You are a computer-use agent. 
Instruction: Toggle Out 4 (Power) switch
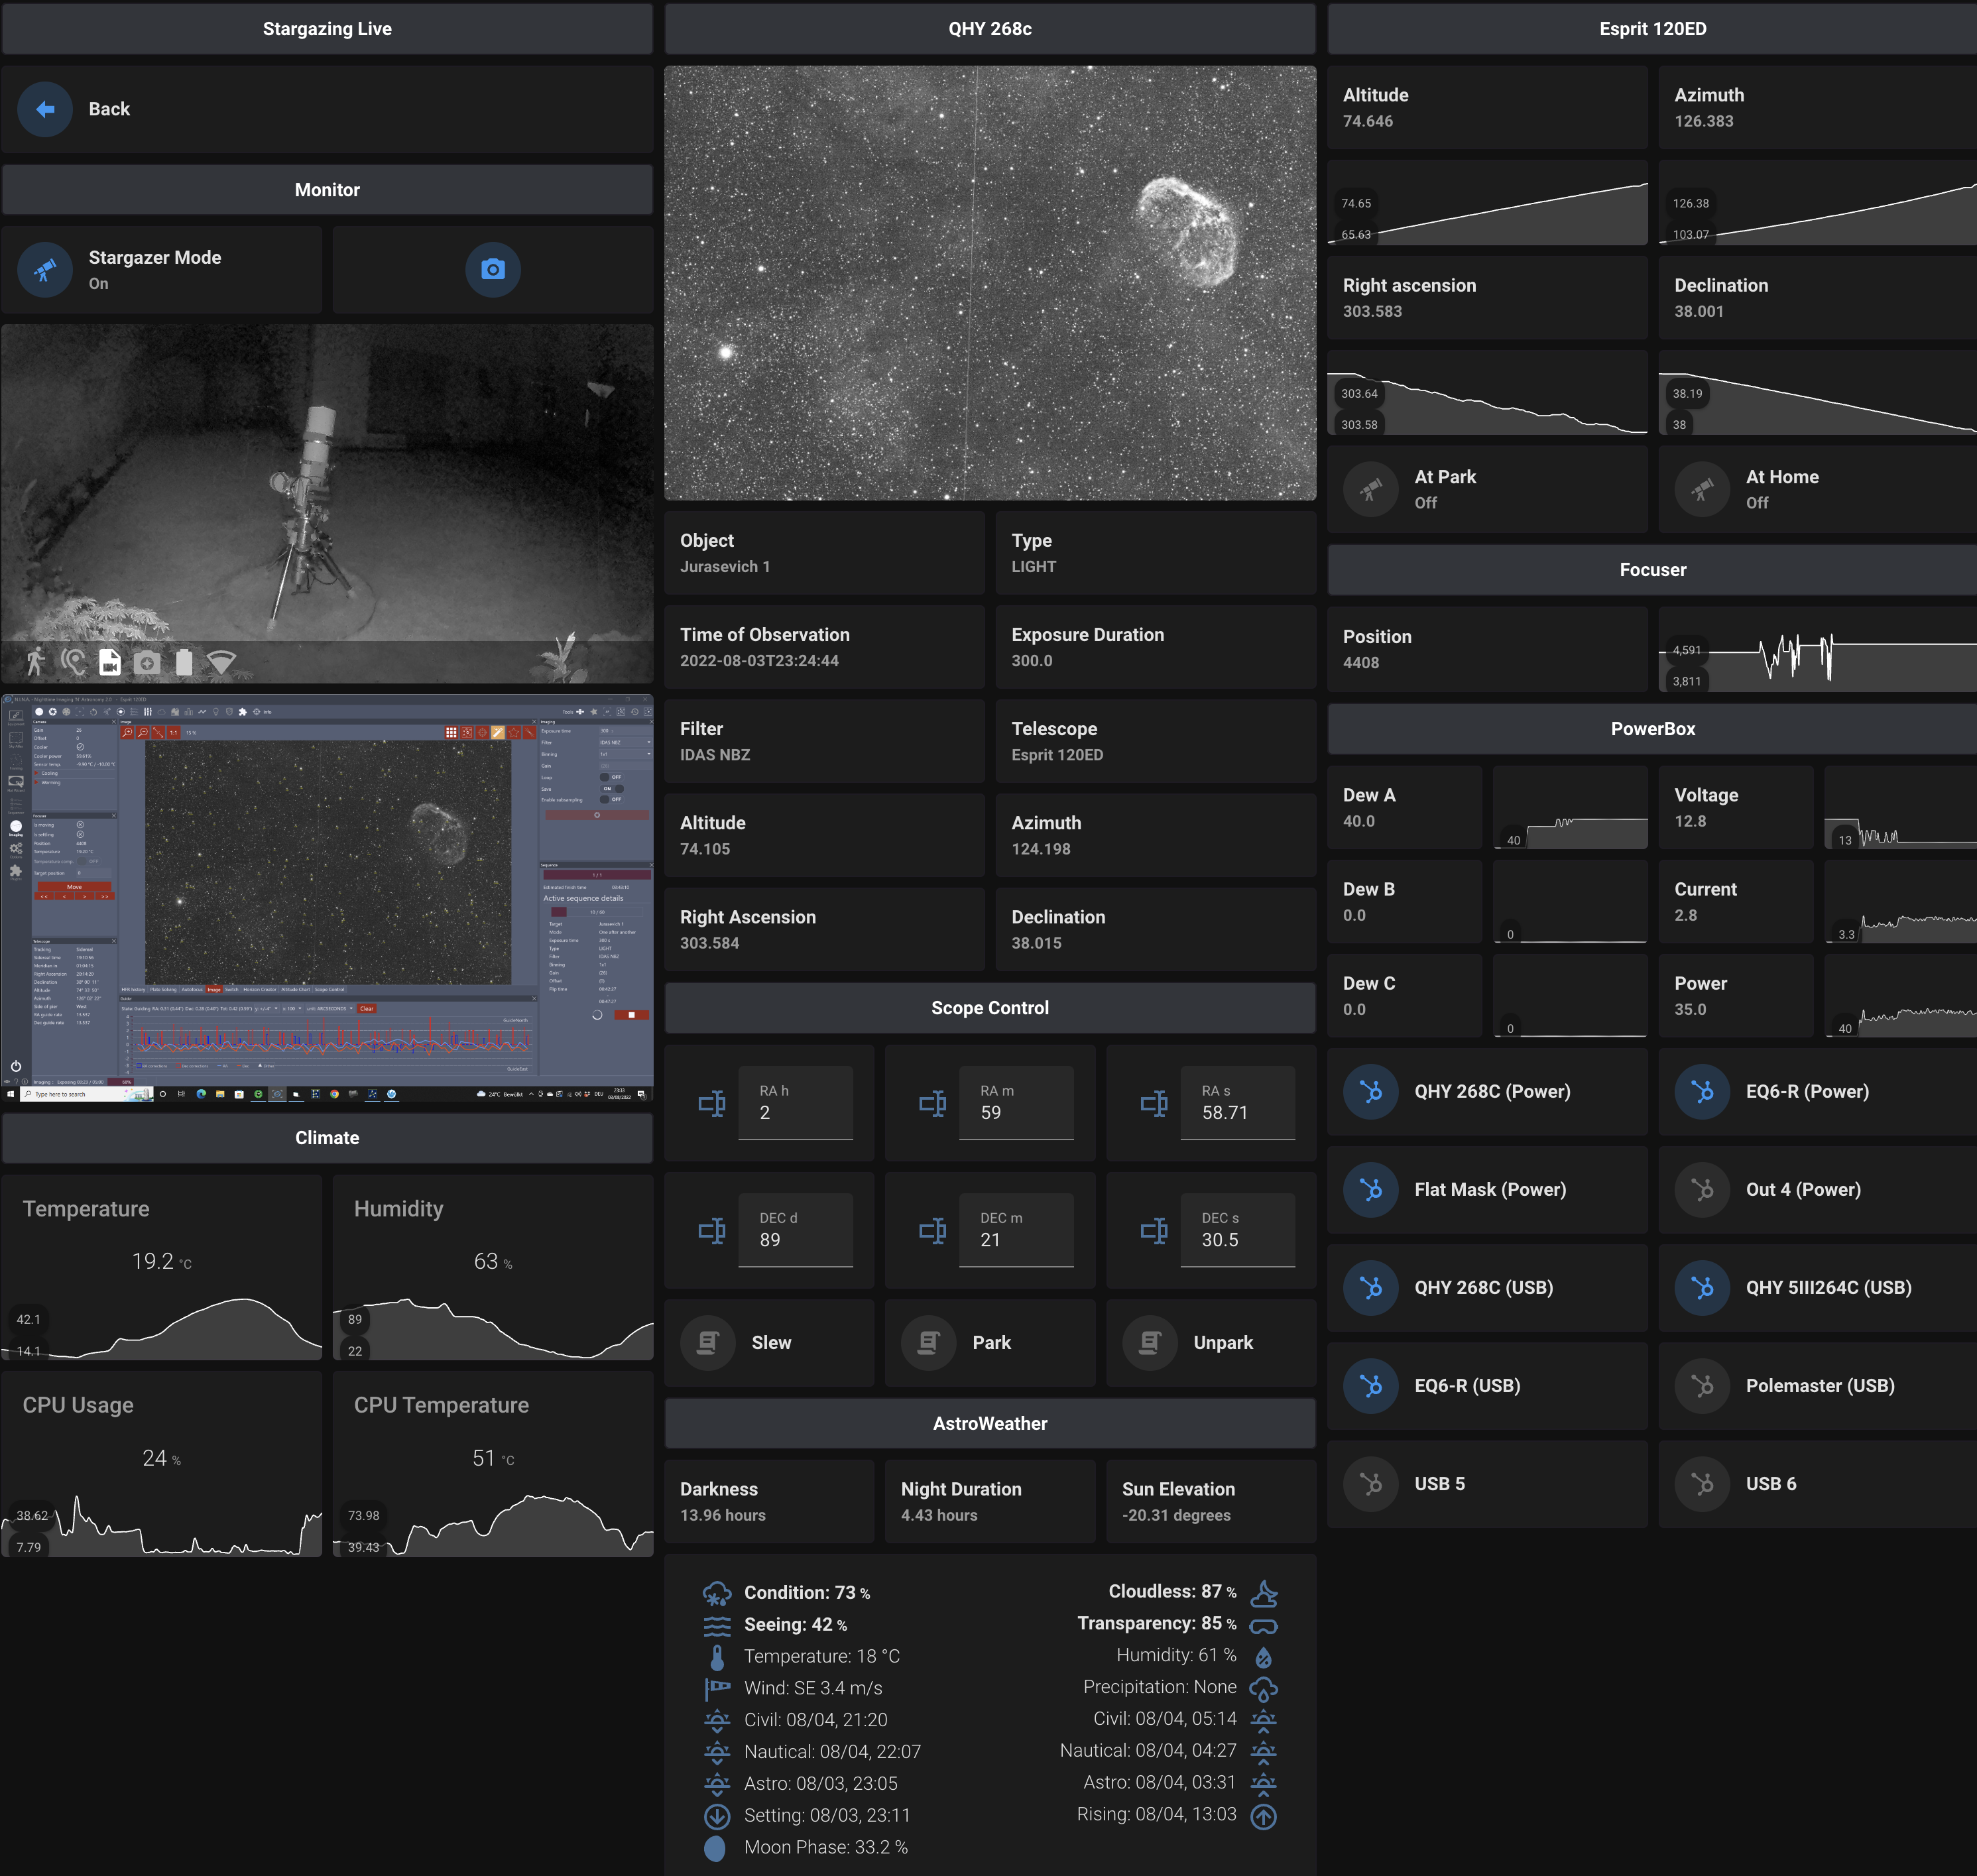pyautogui.click(x=1702, y=1189)
